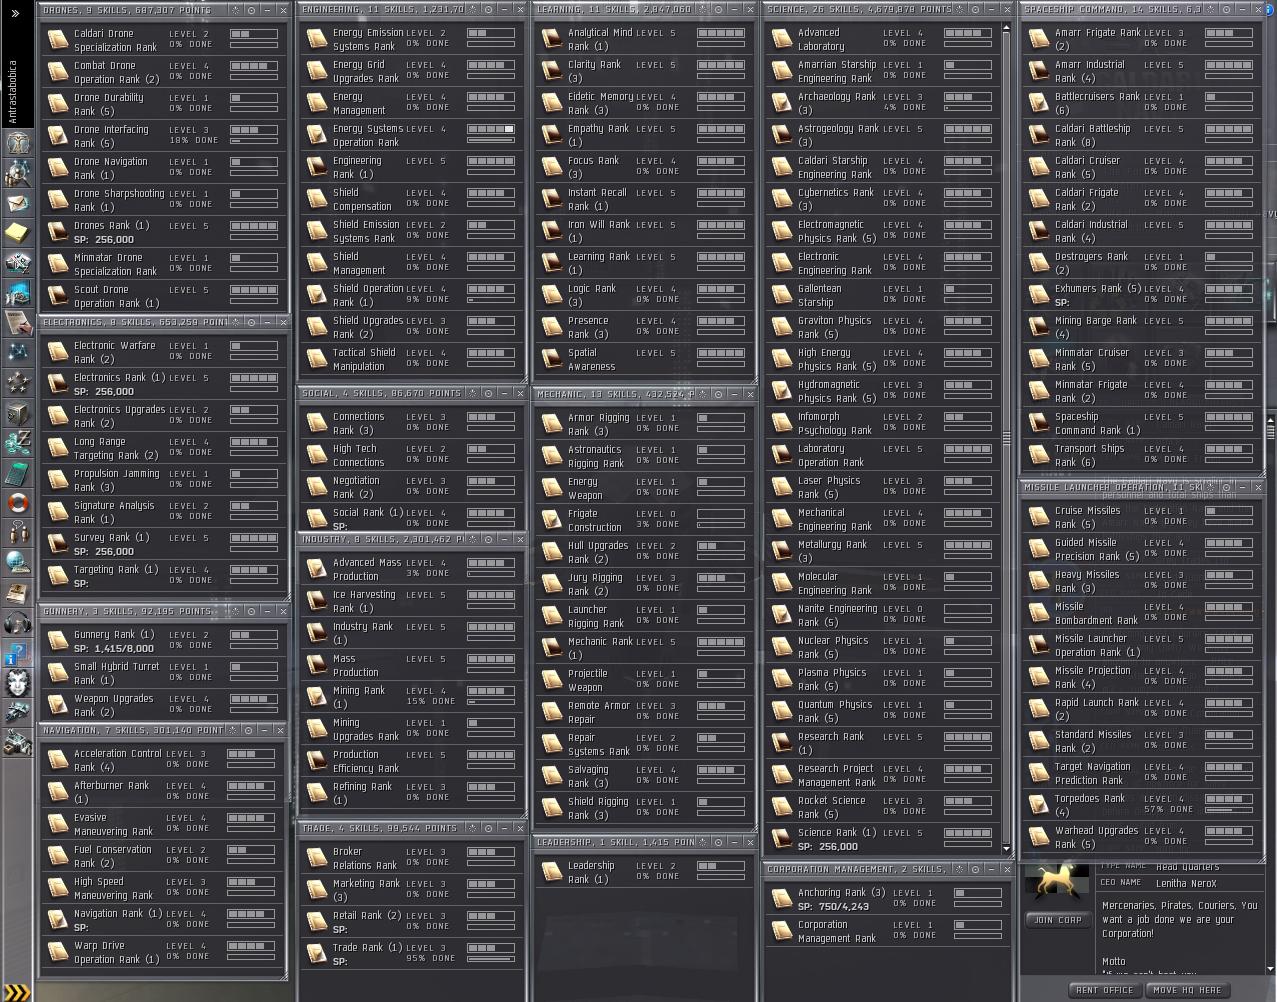Open the constellation star map icon
Image resolution: width=1277 pixels, height=1002 pixels.
(18, 352)
